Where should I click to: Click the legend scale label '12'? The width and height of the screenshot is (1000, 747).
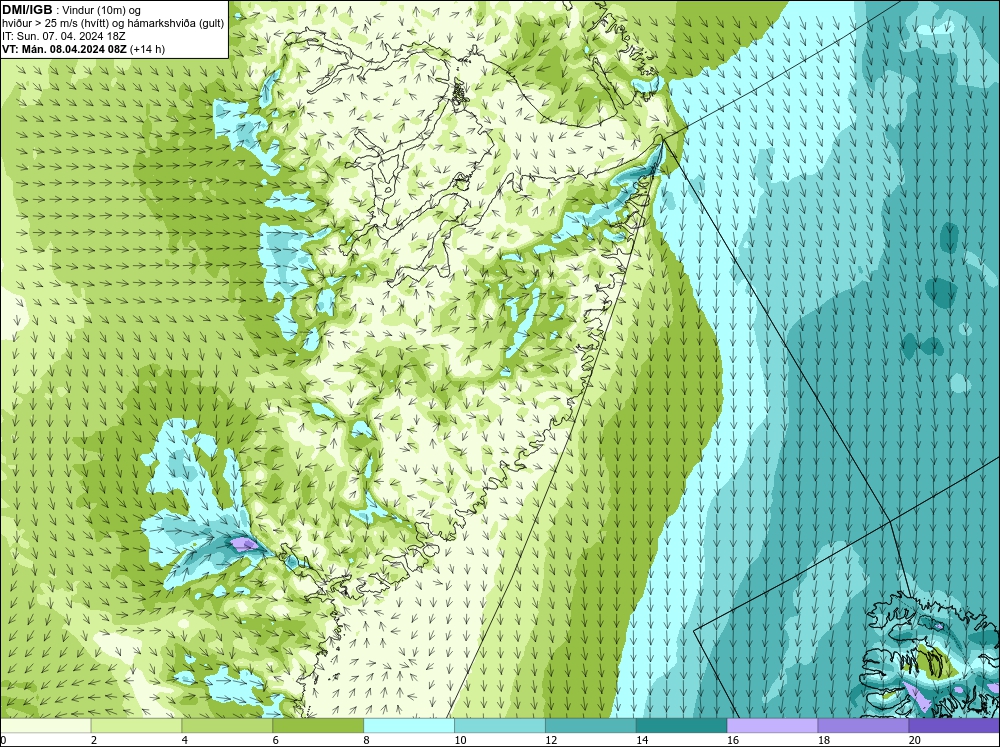551,740
